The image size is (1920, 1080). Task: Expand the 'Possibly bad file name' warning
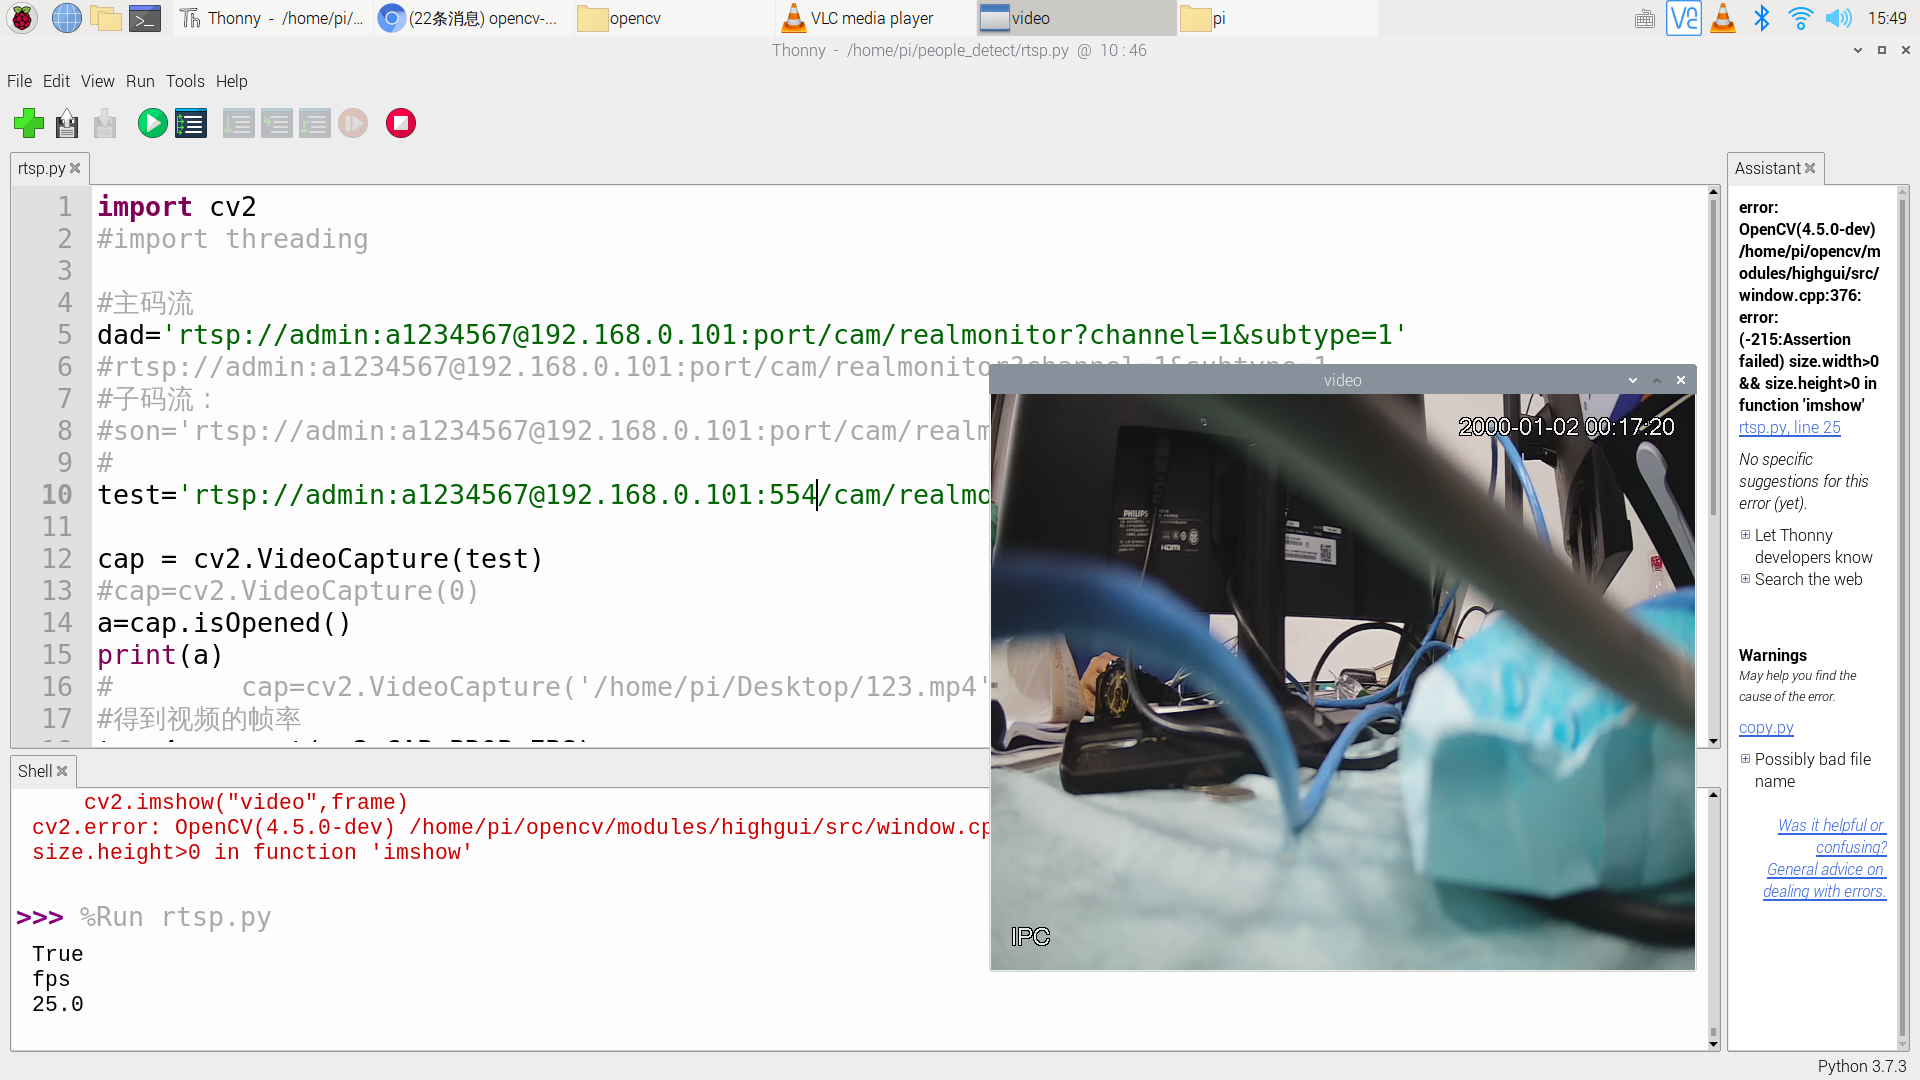tap(1746, 759)
